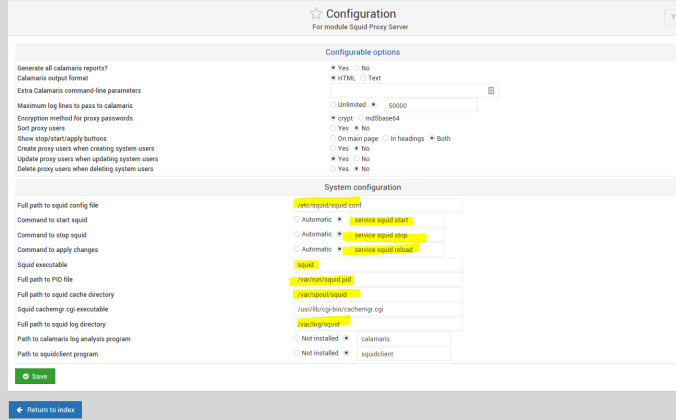The image size is (676, 420).
Task: Set Command to start squid to Automatic
Action: 297,219
